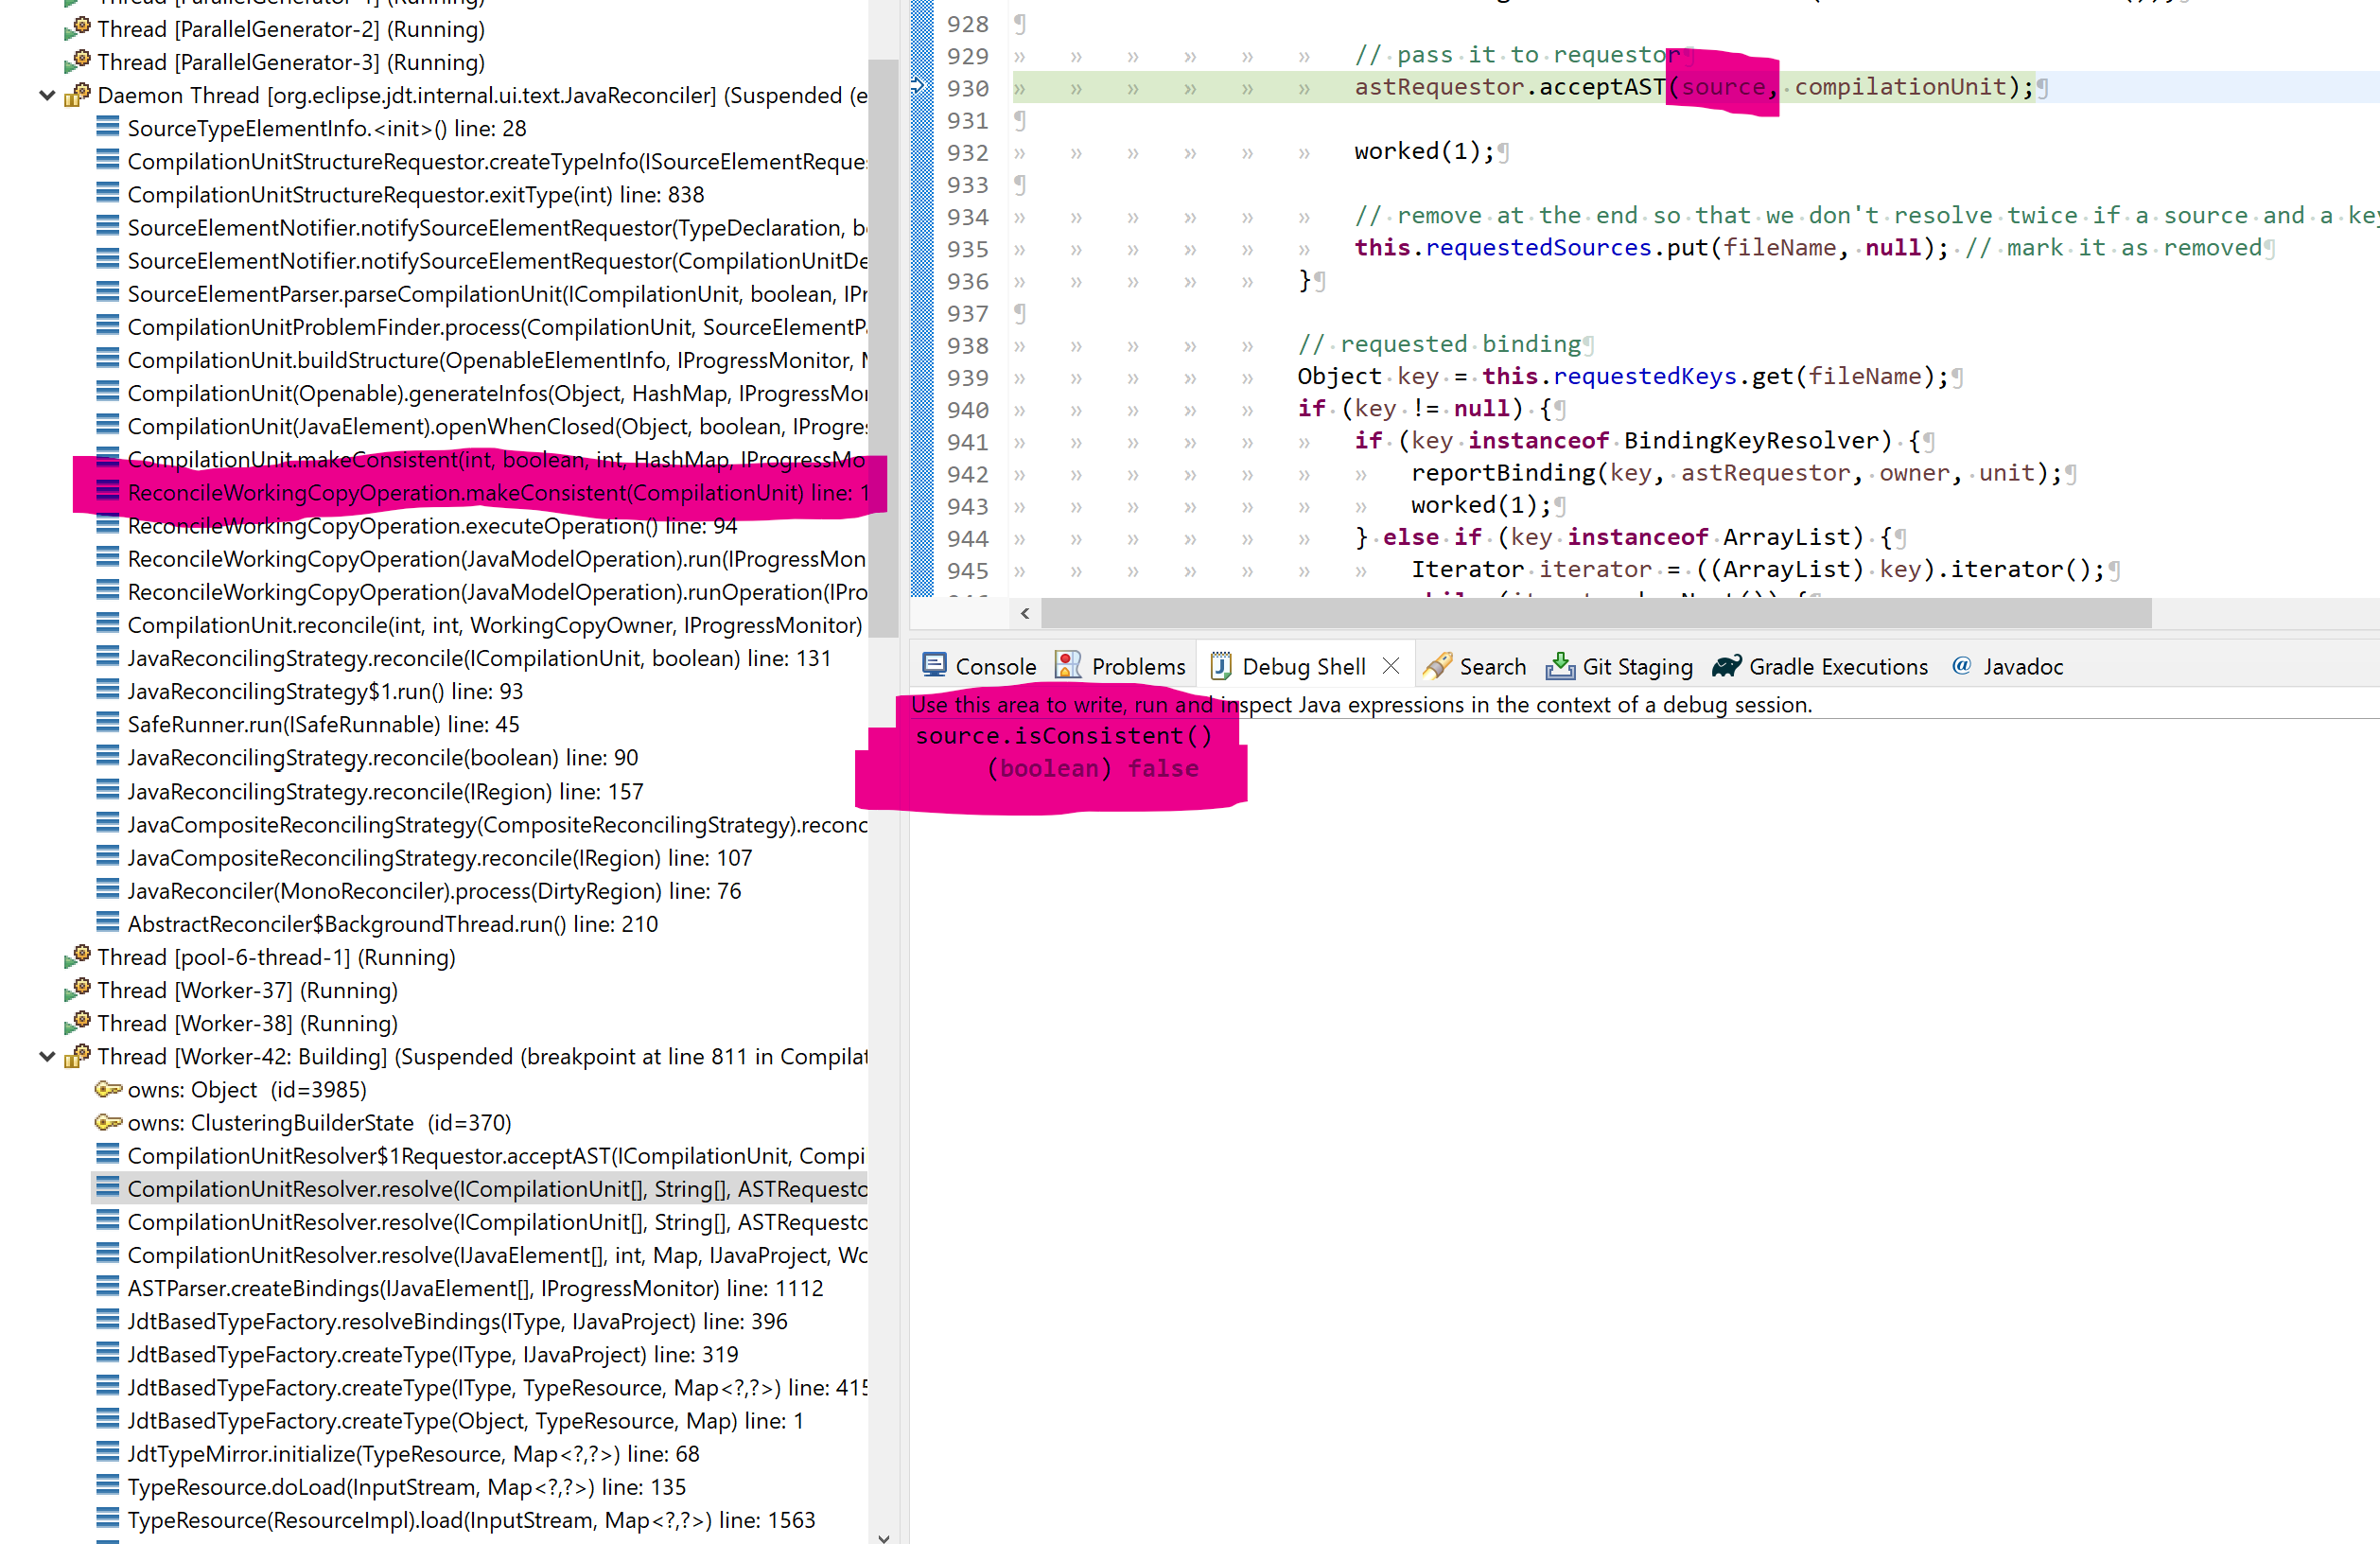Click the Debug Shell J icon
Viewport: 2380px width, 1544px height.
(x=1221, y=664)
